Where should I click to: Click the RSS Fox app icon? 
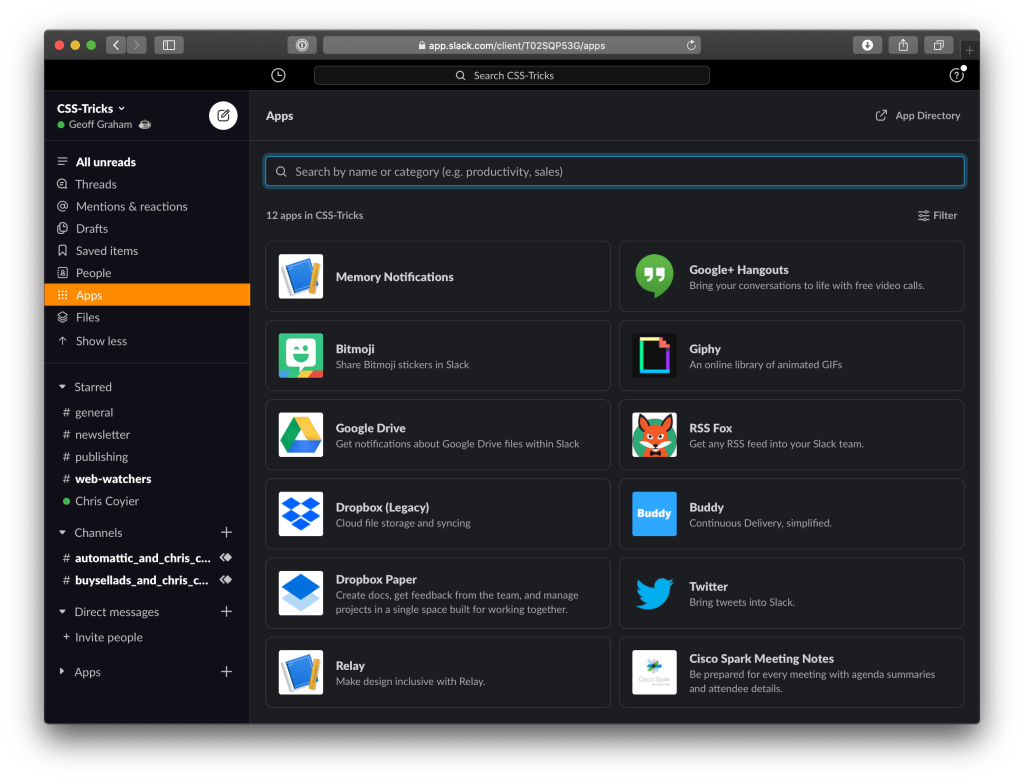[x=654, y=434]
